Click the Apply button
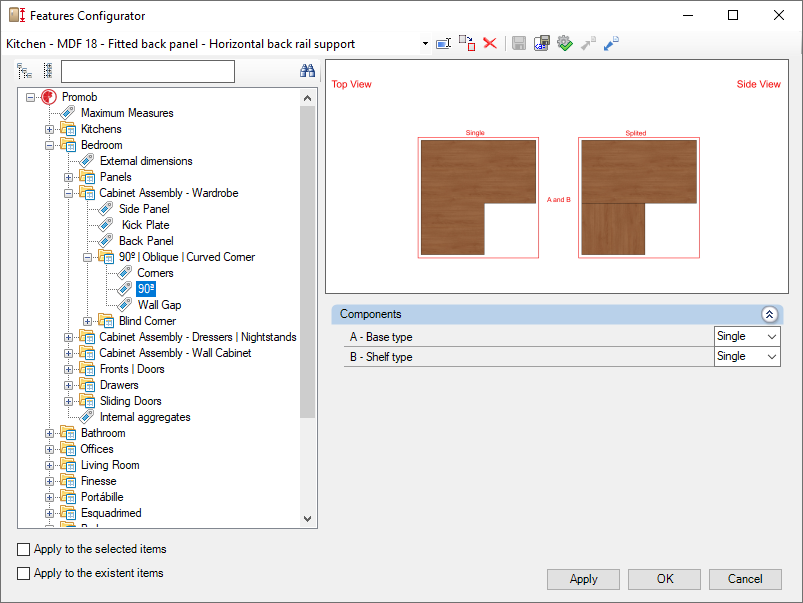Image resolution: width=803 pixels, height=603 pixels. tap(583, 579)
